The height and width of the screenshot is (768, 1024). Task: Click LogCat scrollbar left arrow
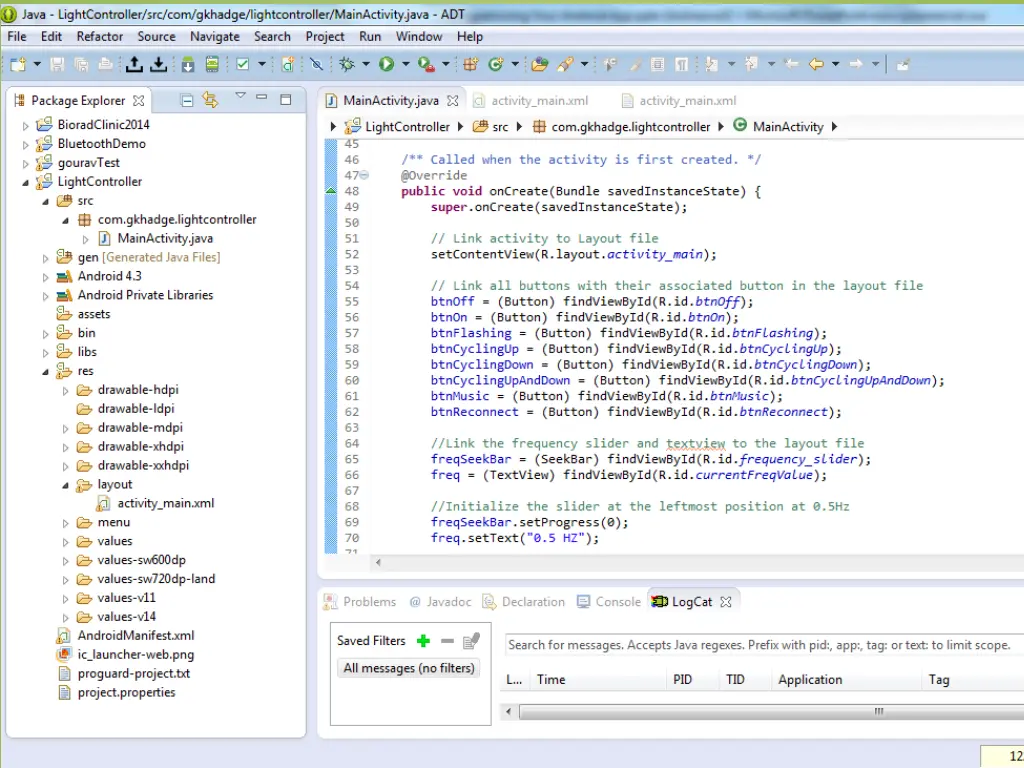click(x=509, y=711)
